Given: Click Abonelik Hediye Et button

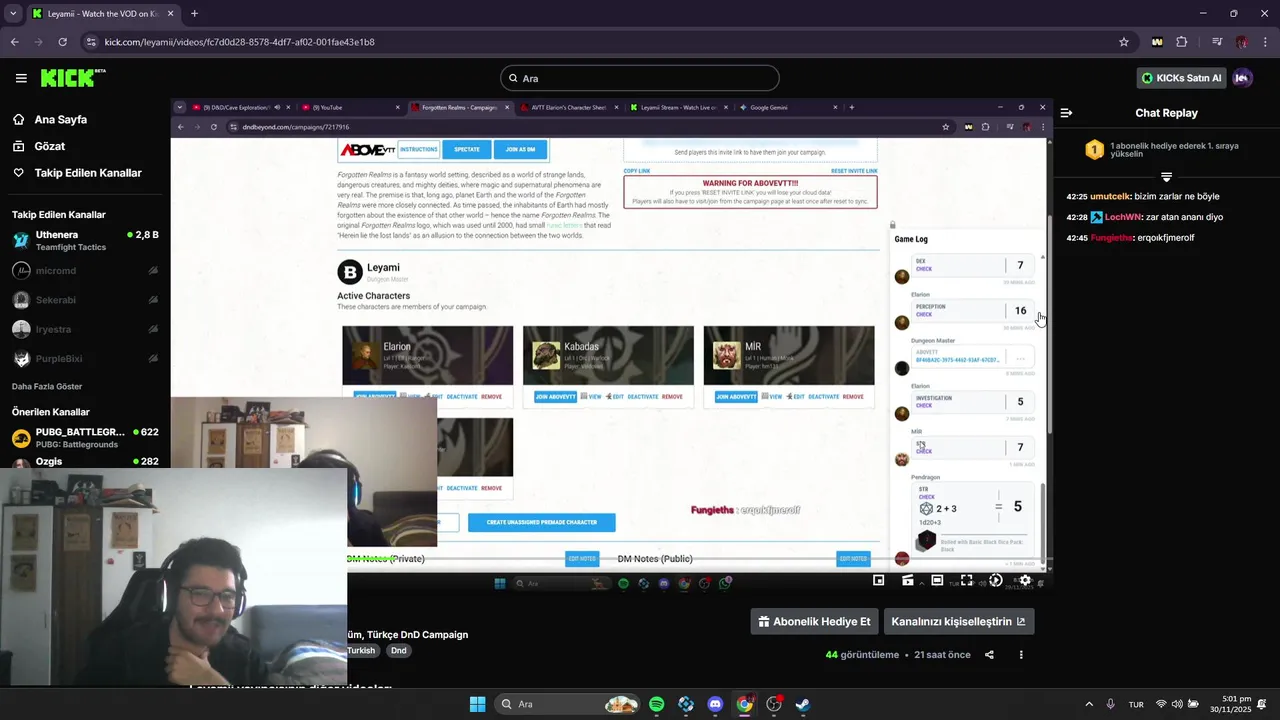Looking at the screenshot, I should click(x=815, y=621).
